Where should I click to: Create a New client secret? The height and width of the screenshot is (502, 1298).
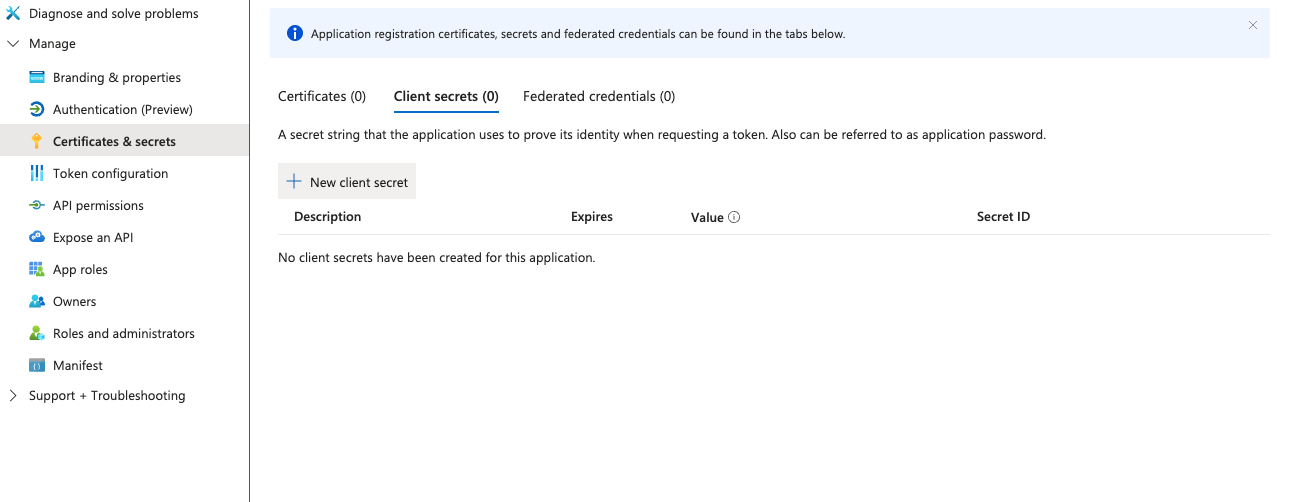click(347, 182)
